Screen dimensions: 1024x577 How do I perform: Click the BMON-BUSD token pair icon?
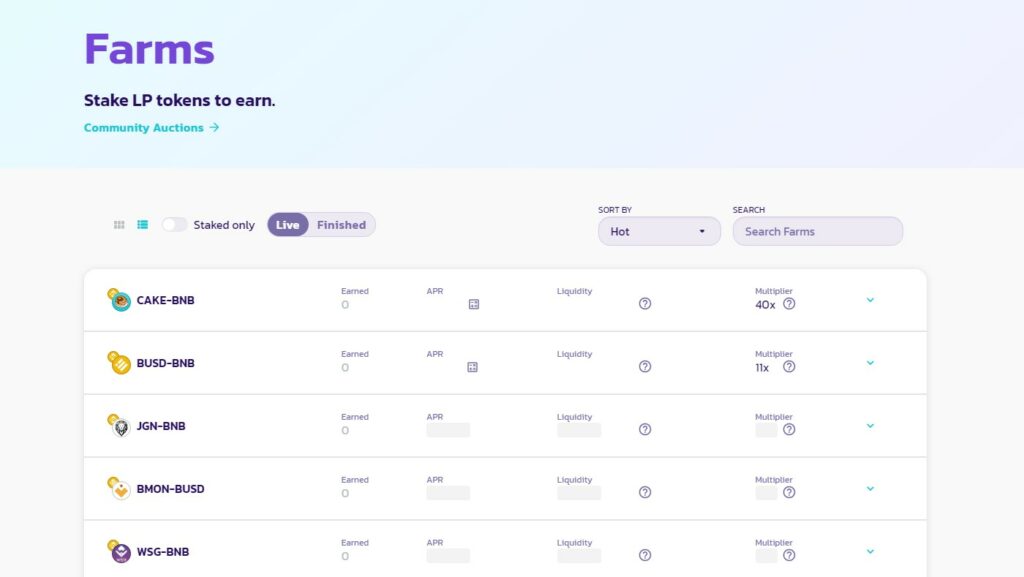(119, 488)
